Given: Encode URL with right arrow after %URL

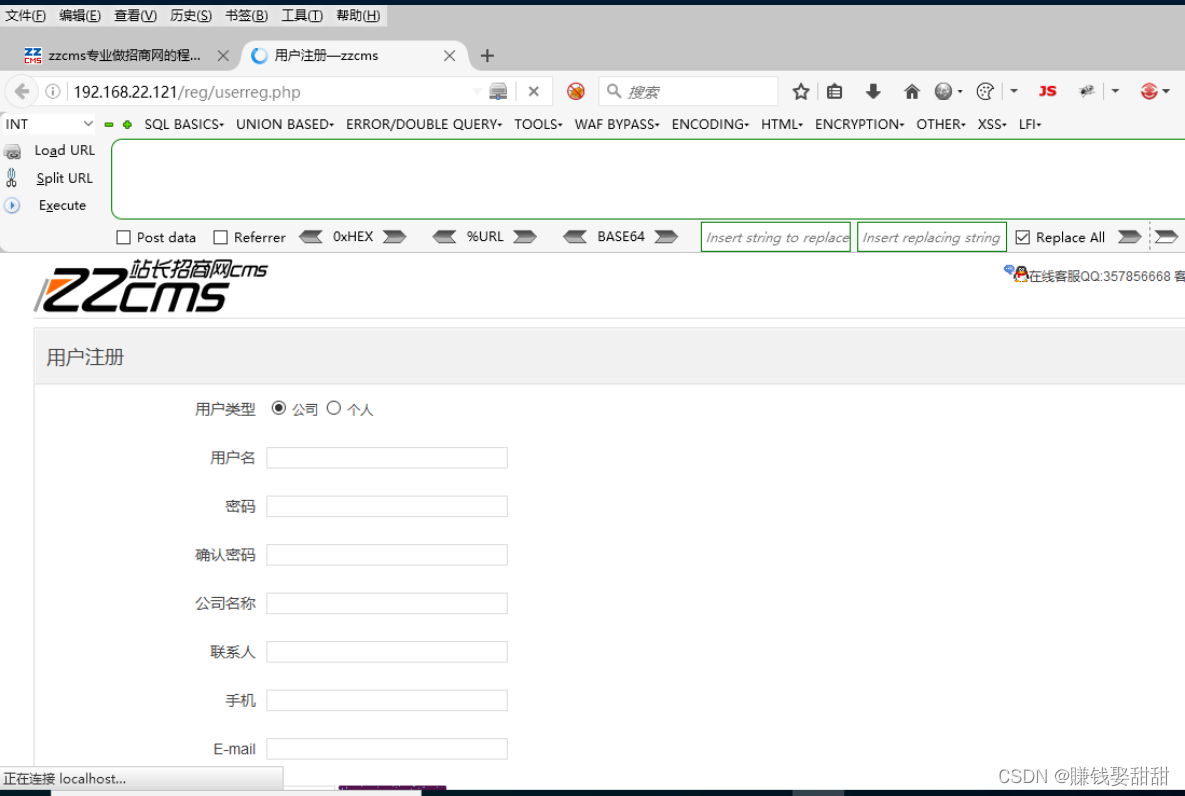Looking at the screenshot, I should (x=525, y=237).
